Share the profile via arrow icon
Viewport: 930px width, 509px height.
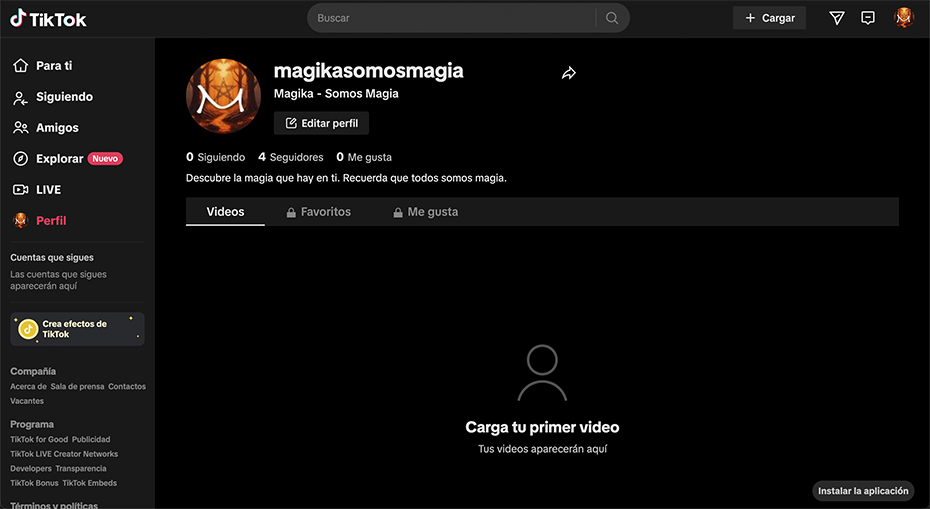pyautogui.click(x=569, y=73)
